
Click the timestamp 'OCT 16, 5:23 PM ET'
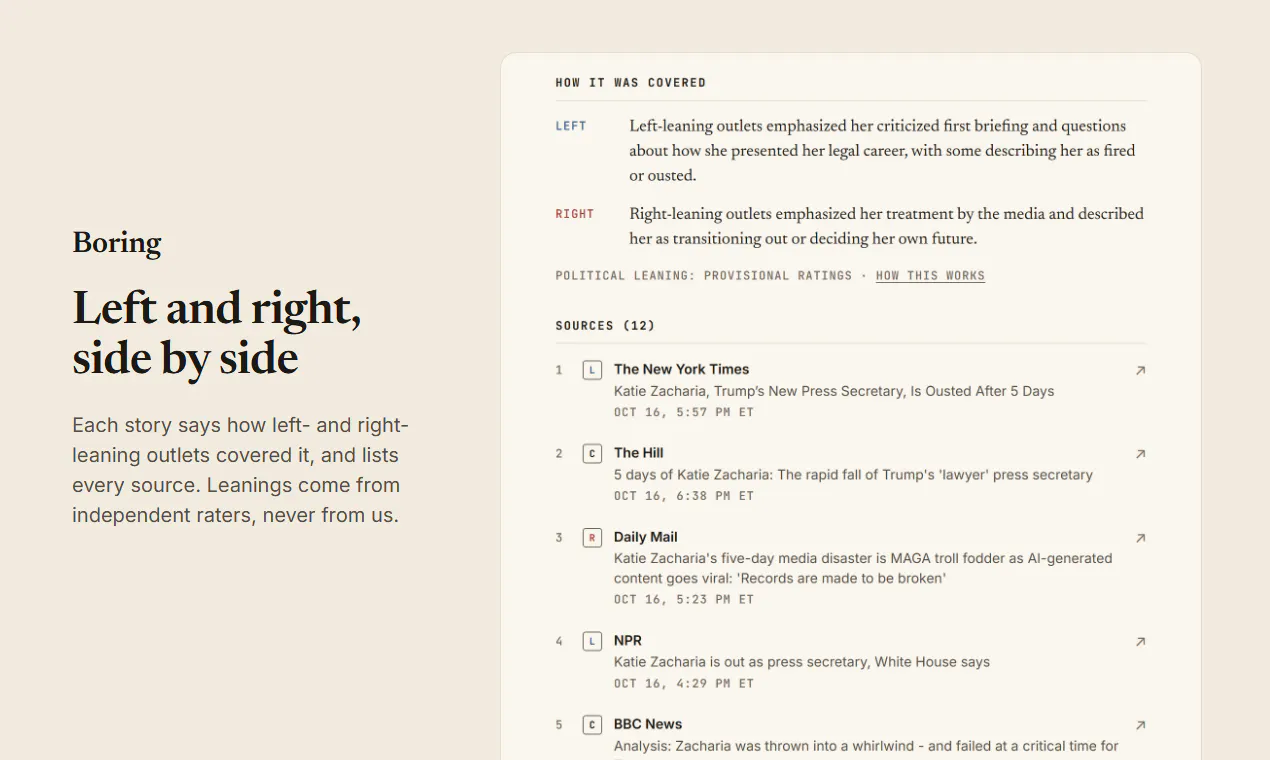[x=684, y=600]
